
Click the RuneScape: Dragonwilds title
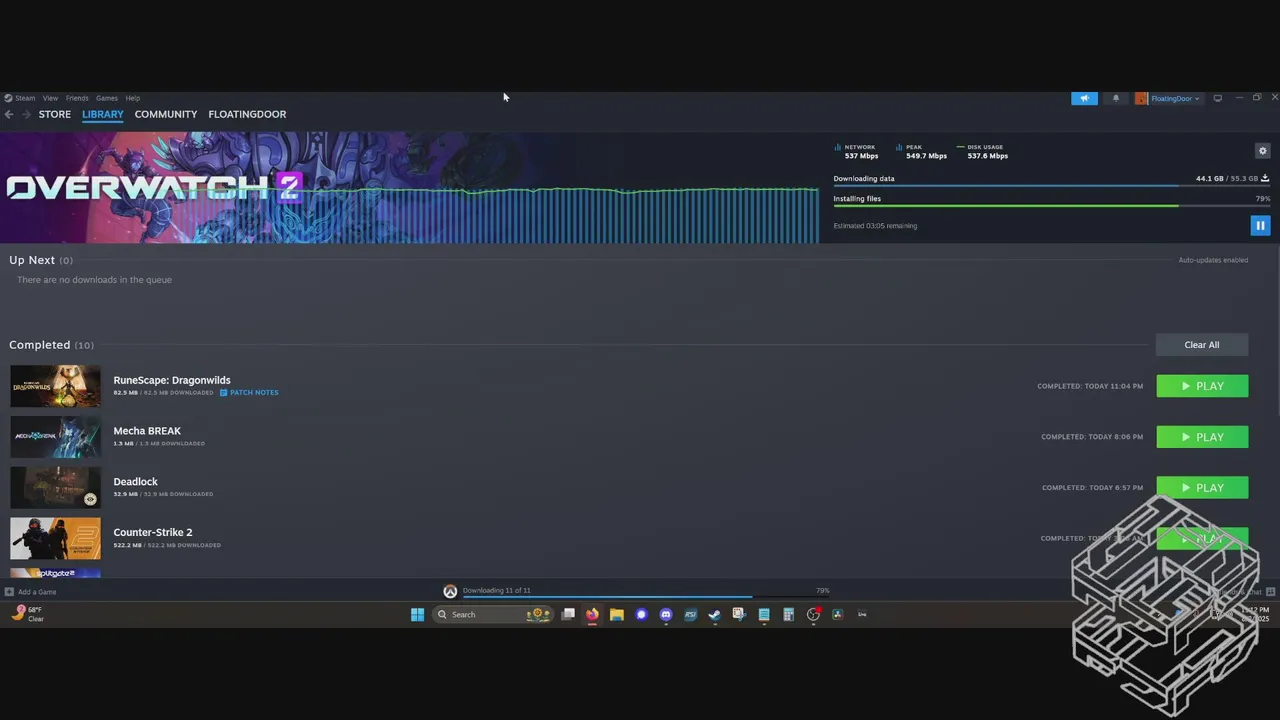tap(172, 380)
